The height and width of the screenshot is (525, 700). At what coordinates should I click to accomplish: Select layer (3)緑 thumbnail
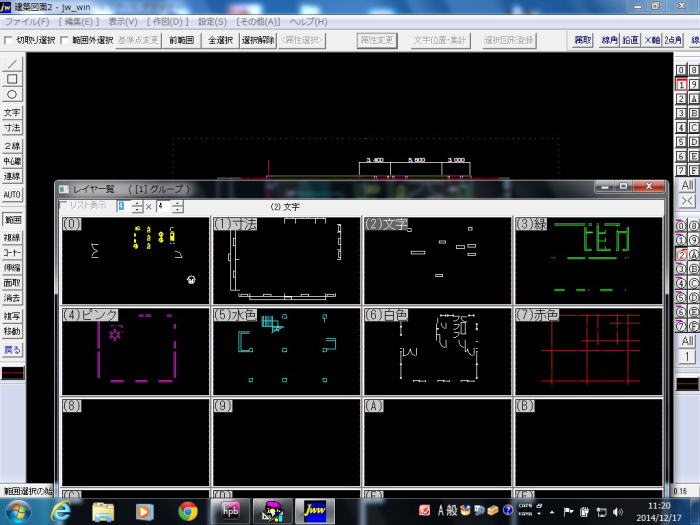[x=588, y=261]
